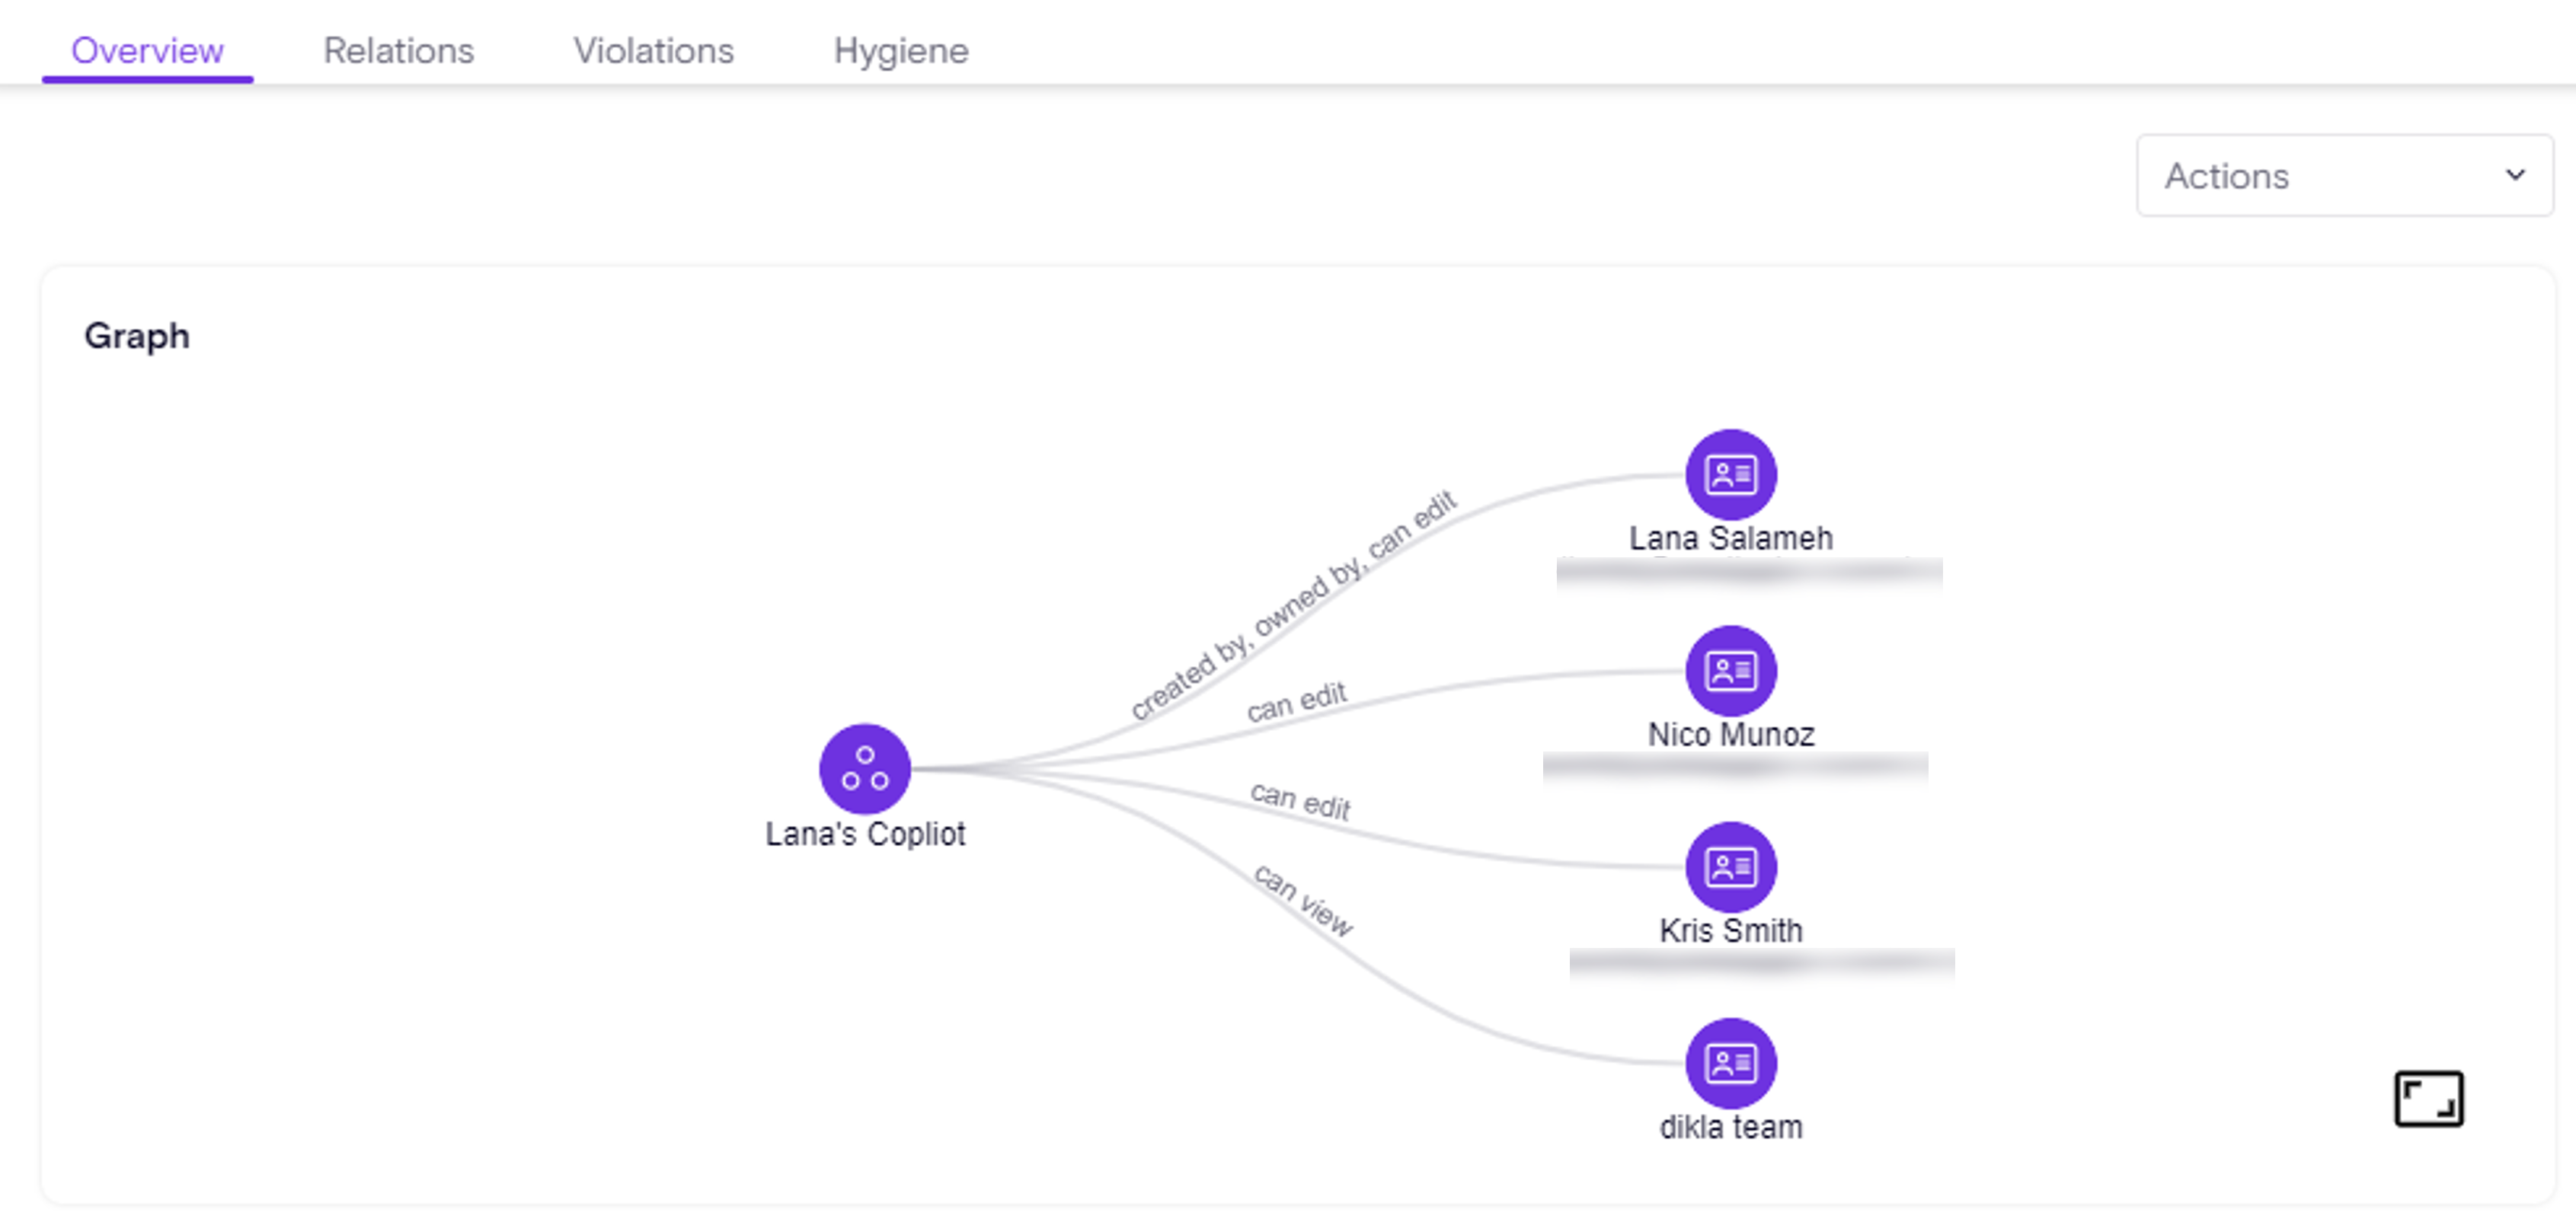The height and width of the screenshot is (1222, 2576).
Task: Go to the Hygiene tab
Action: tap(900, 50)
